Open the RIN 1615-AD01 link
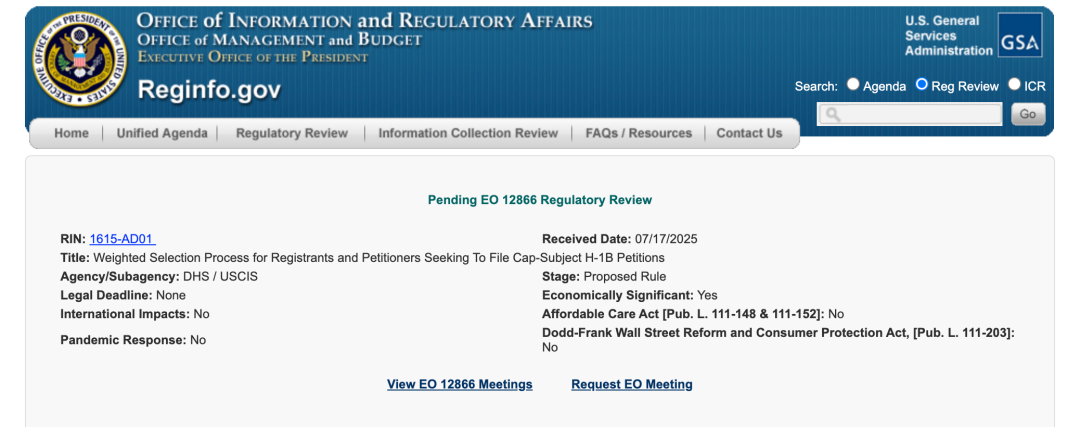This screenshot has width=1080, height=427. [123, 239]
